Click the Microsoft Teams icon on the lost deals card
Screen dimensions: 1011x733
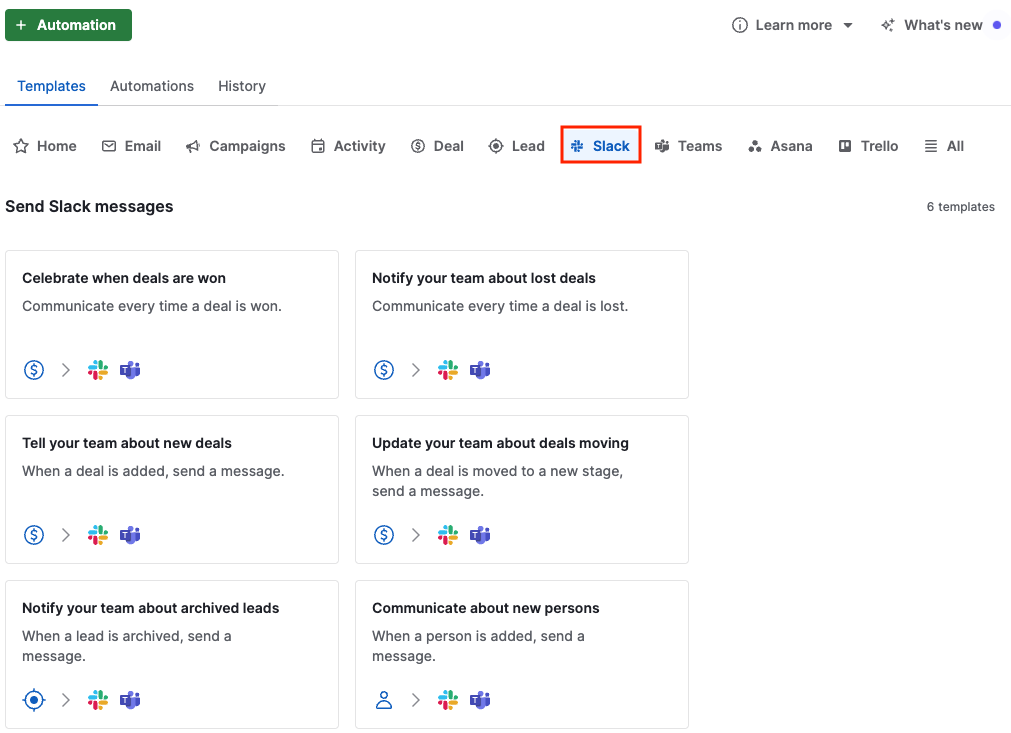[480, 370]
